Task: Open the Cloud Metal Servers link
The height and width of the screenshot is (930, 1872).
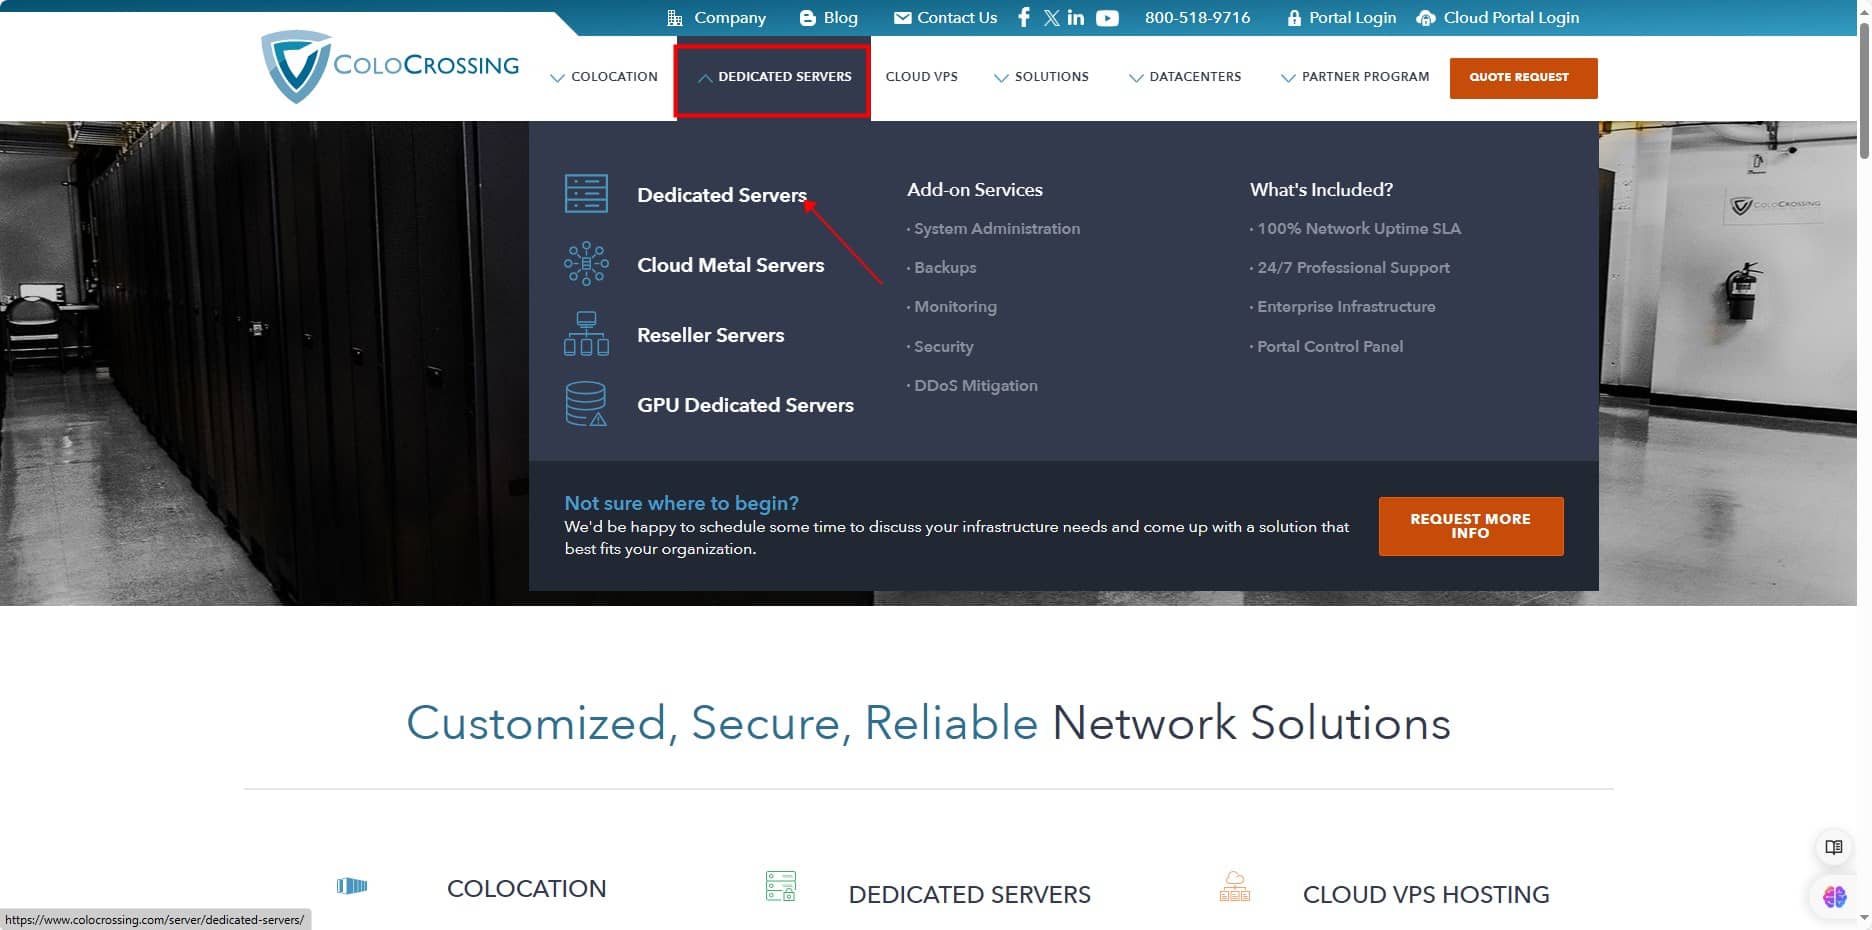Action: 730,265
